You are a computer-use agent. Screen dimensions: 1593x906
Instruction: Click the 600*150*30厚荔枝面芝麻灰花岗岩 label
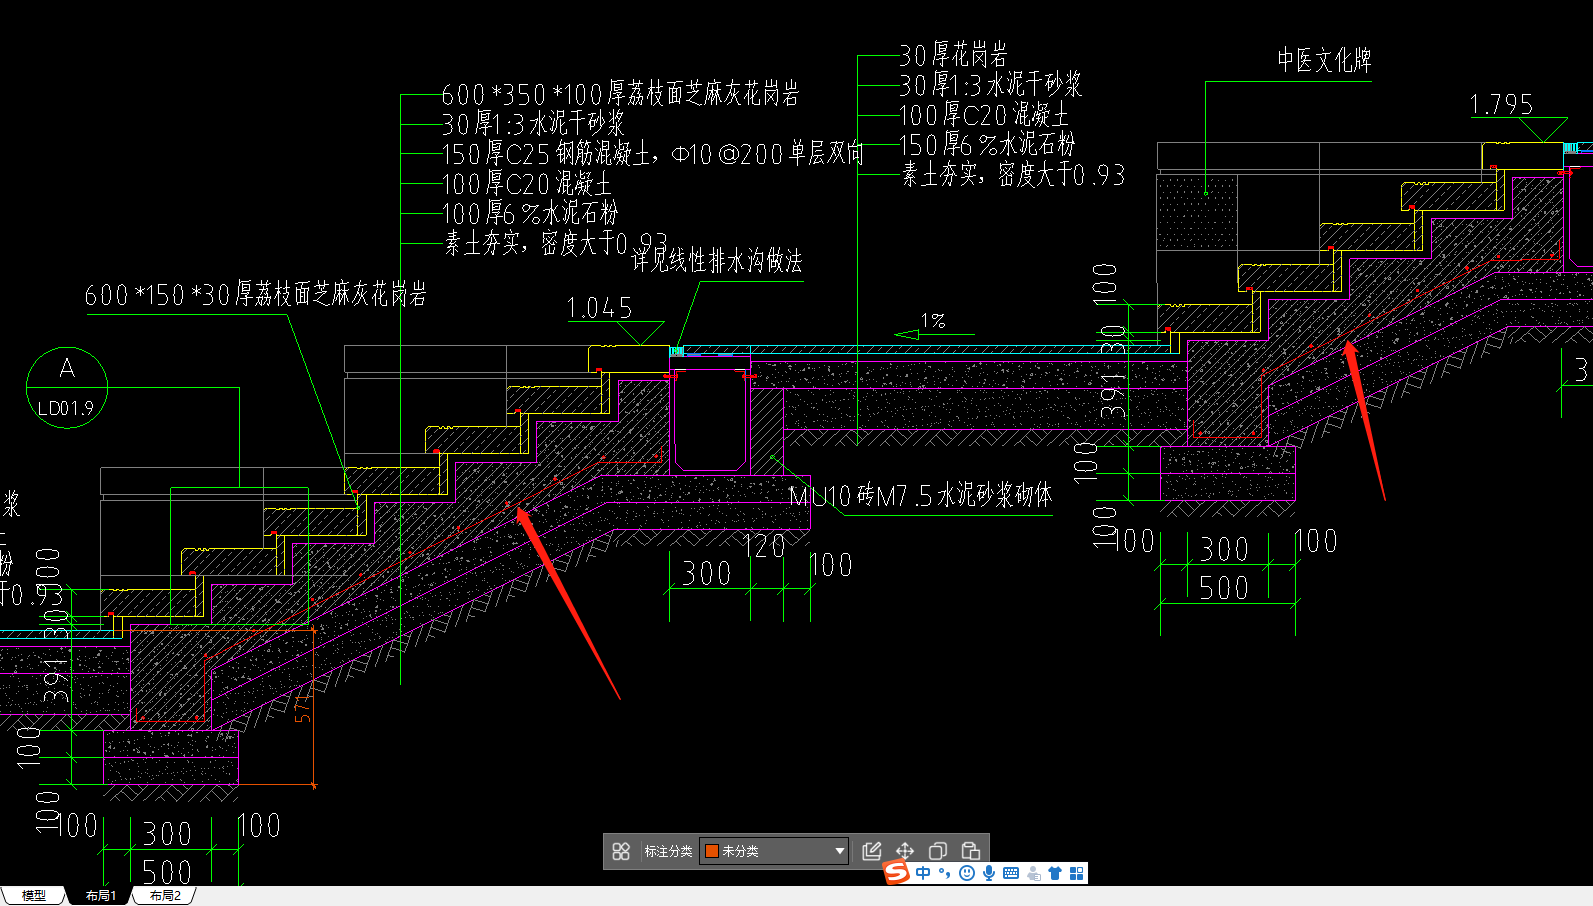point(256,295)
